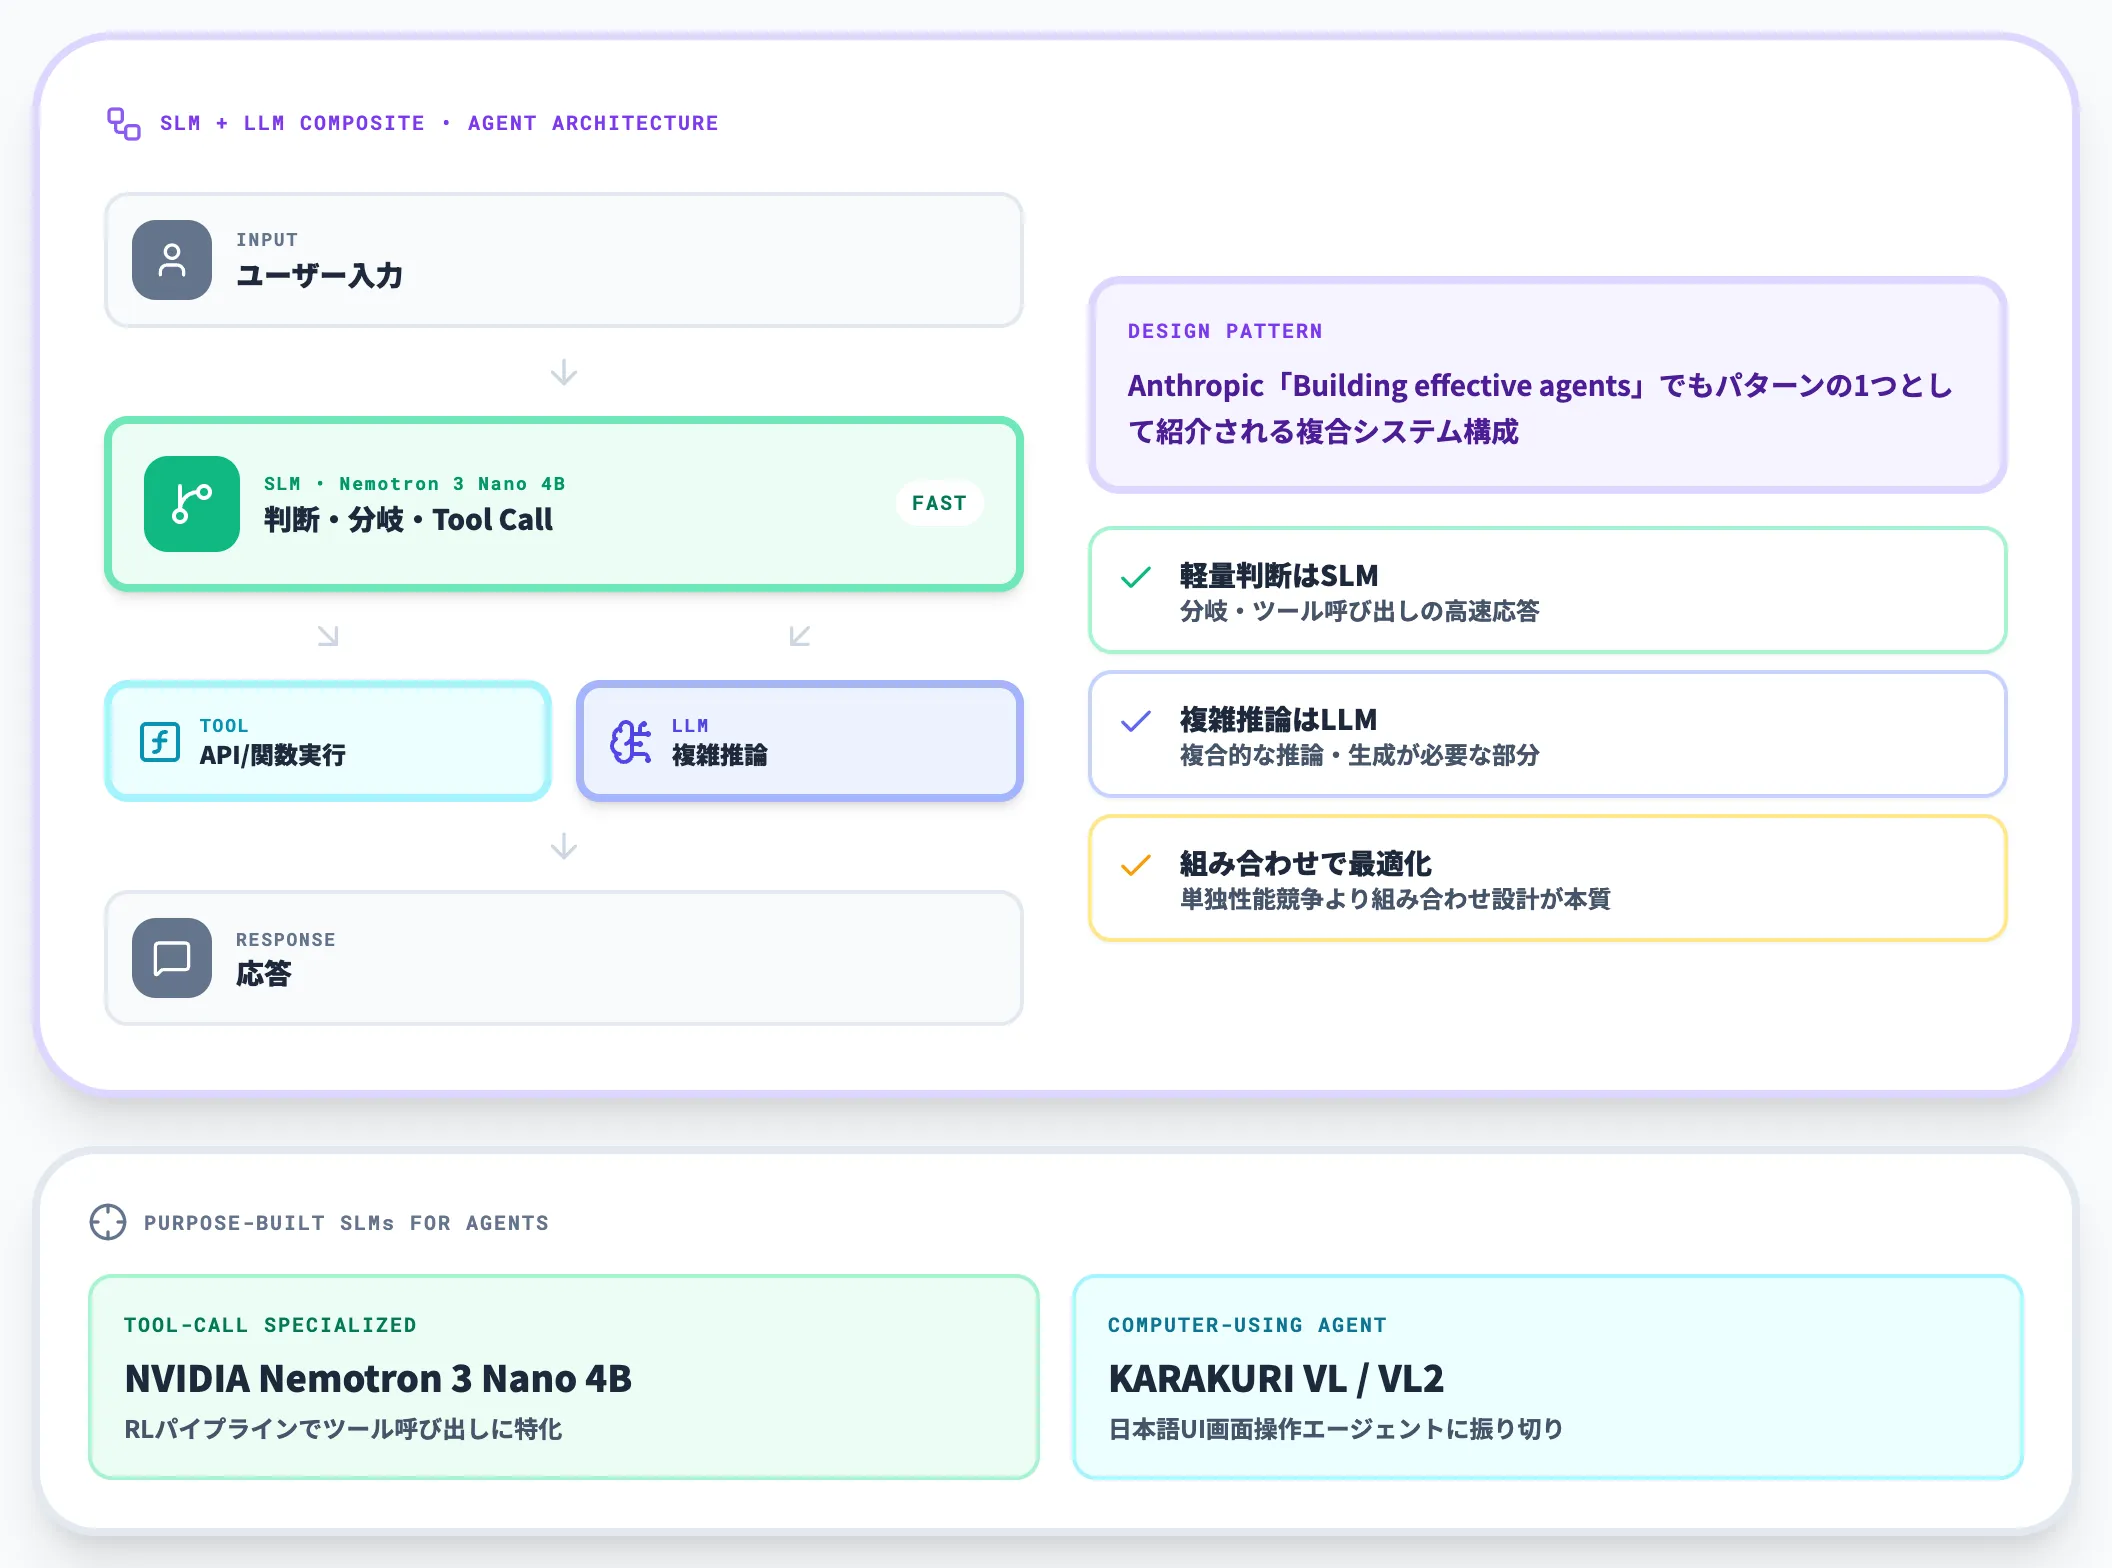
Task: Open the DESIGN PATTERN Anthropic card
Action: (1548, 385)
